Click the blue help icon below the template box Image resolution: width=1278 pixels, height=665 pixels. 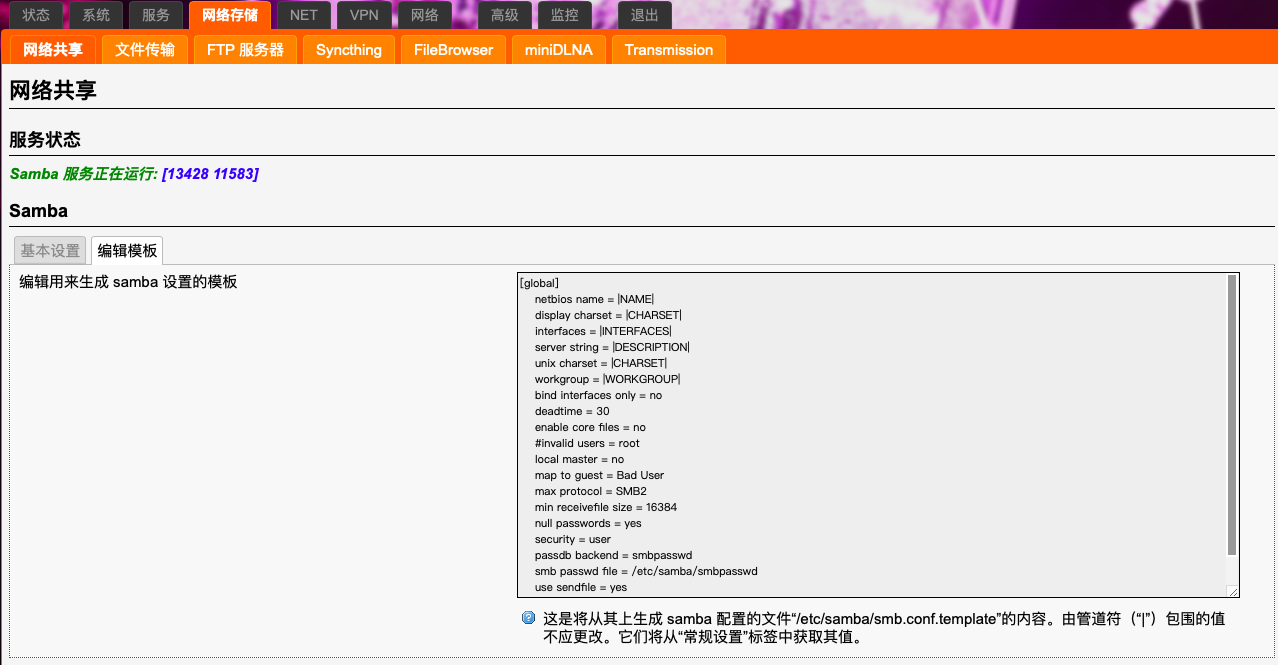[528, 617]
